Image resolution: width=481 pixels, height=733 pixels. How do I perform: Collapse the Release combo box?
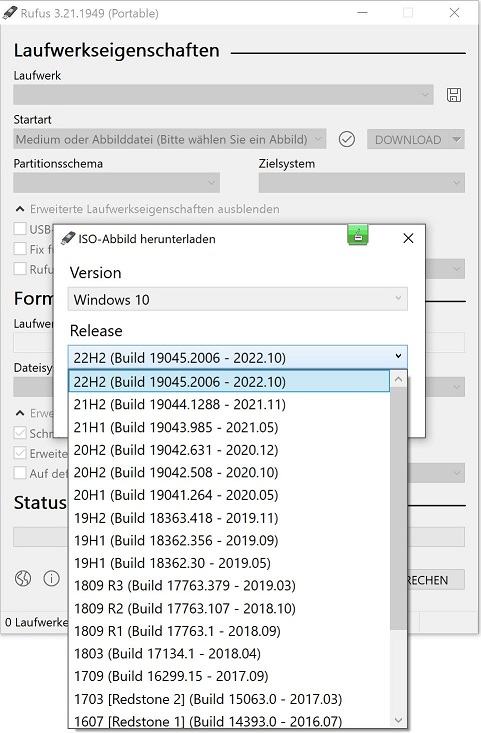tap(237, 358)
